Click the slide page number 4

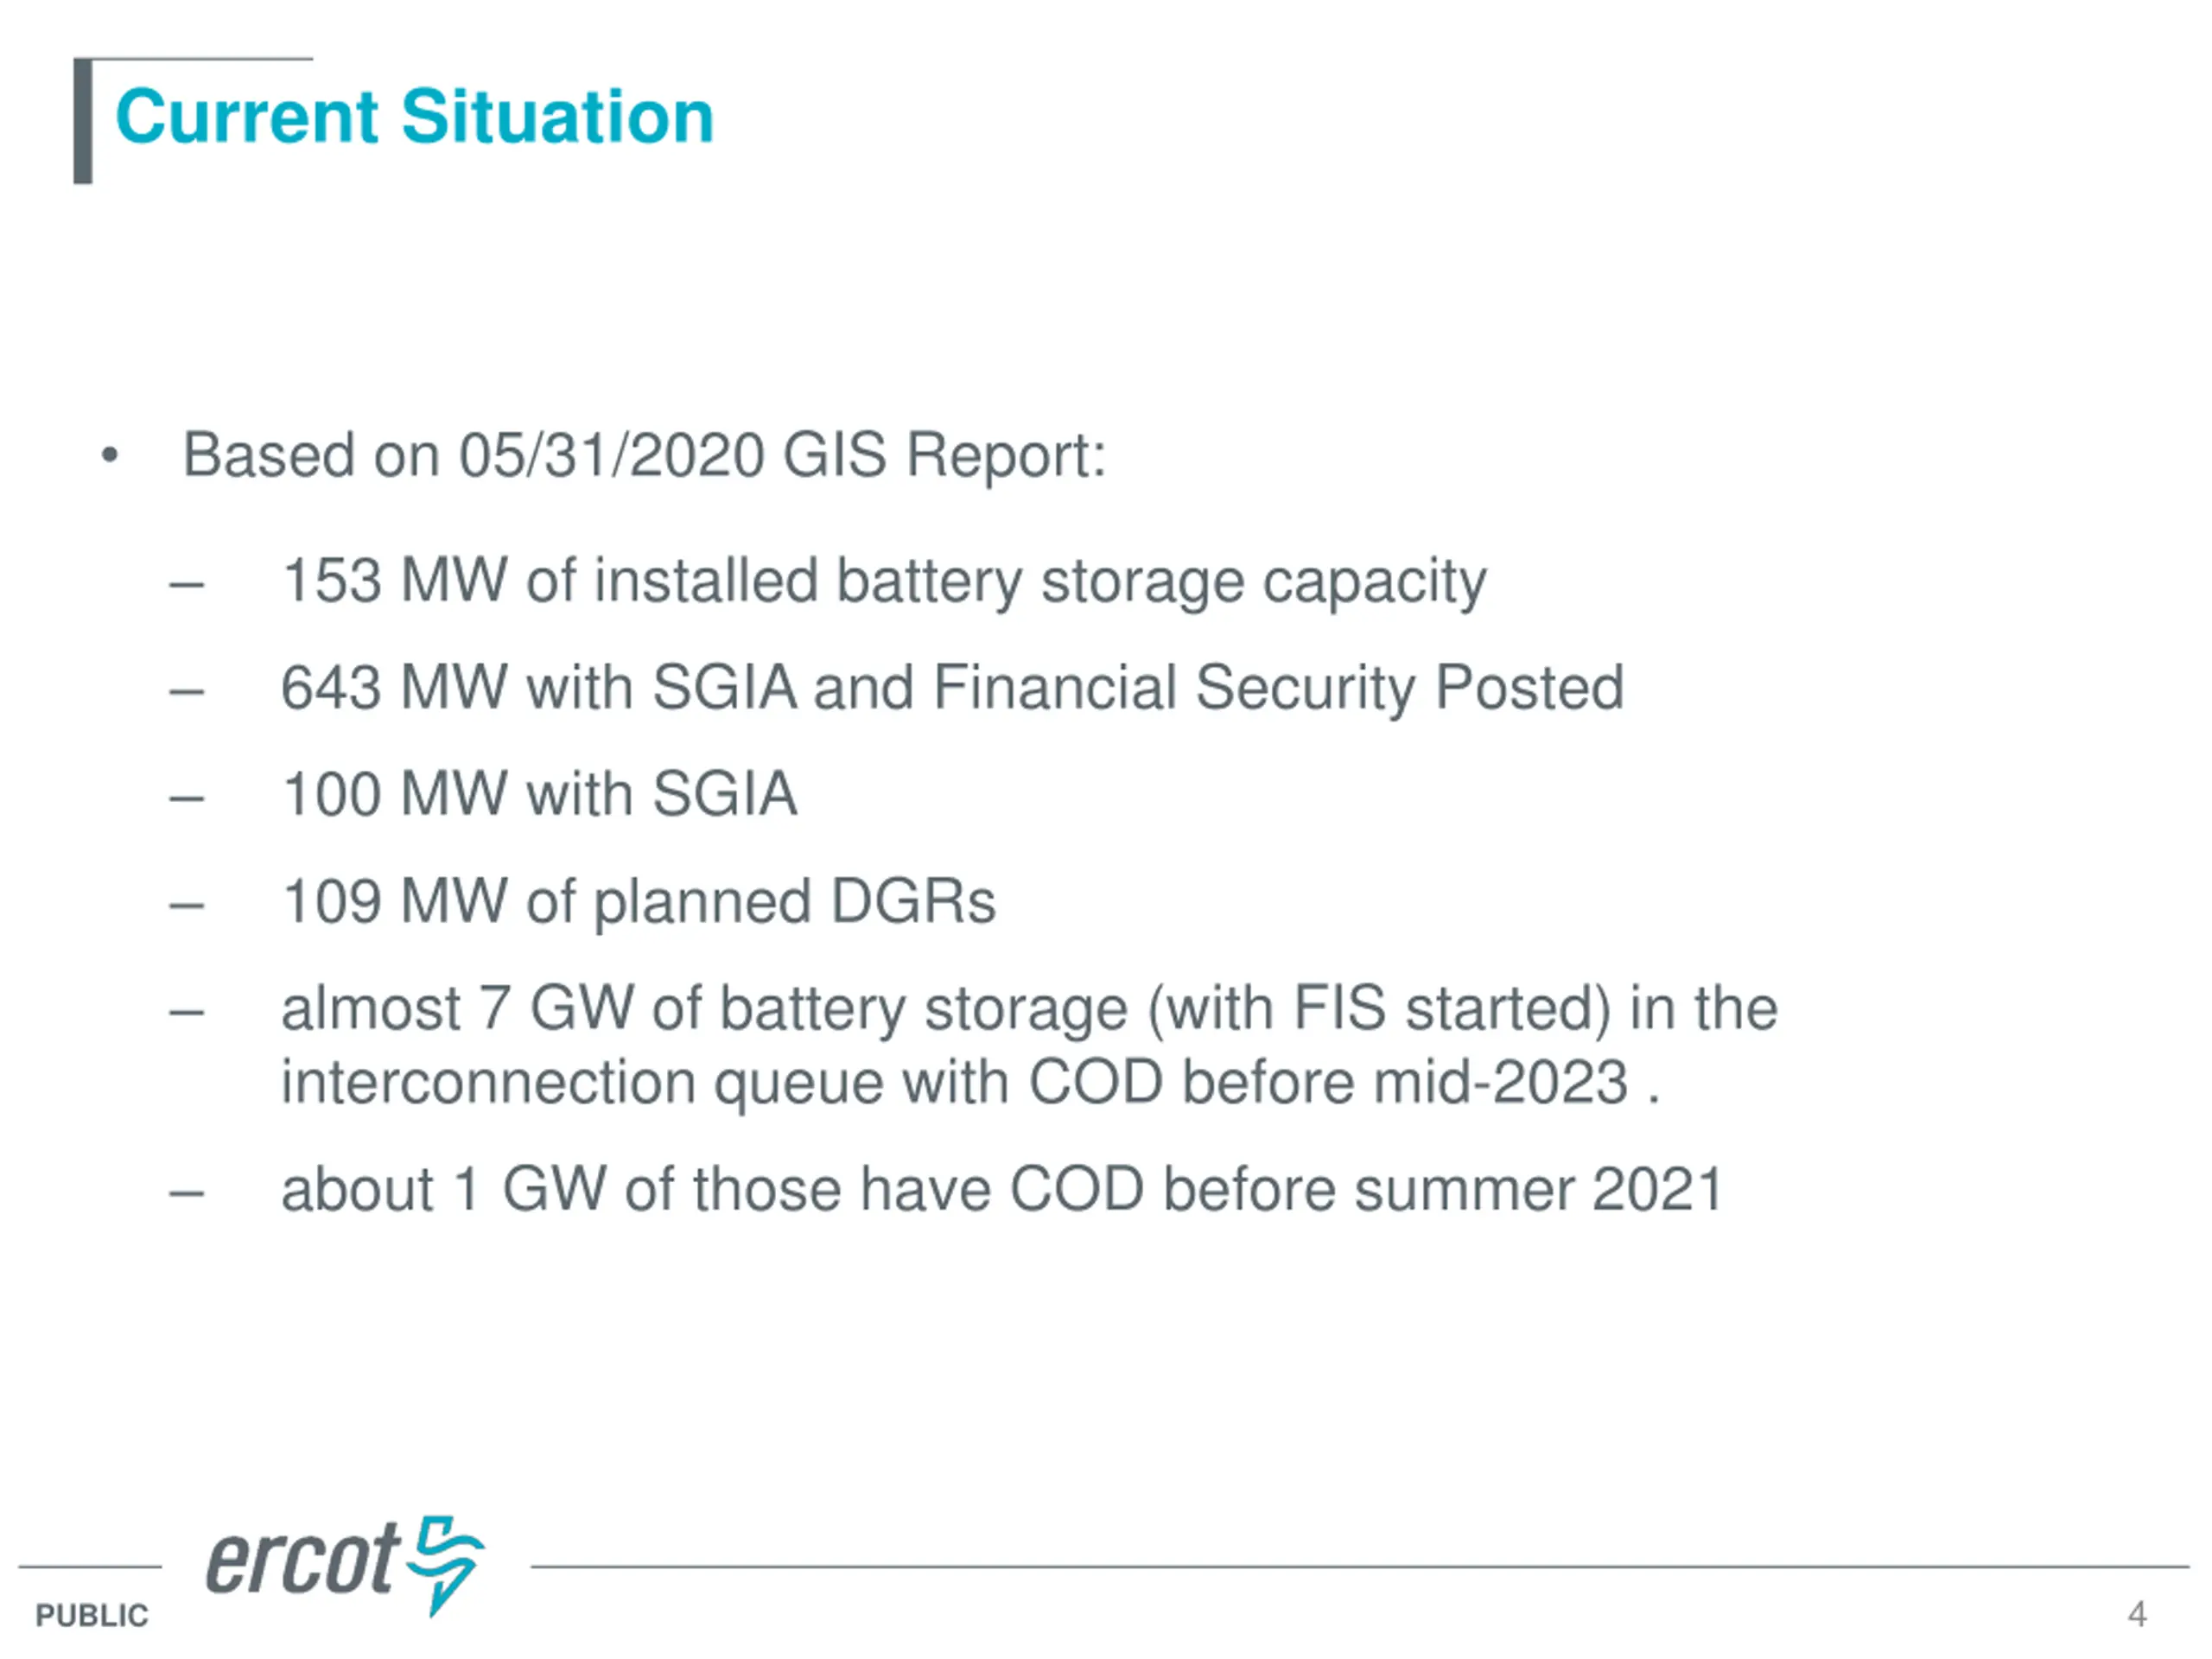[x=2137, y=1614]
